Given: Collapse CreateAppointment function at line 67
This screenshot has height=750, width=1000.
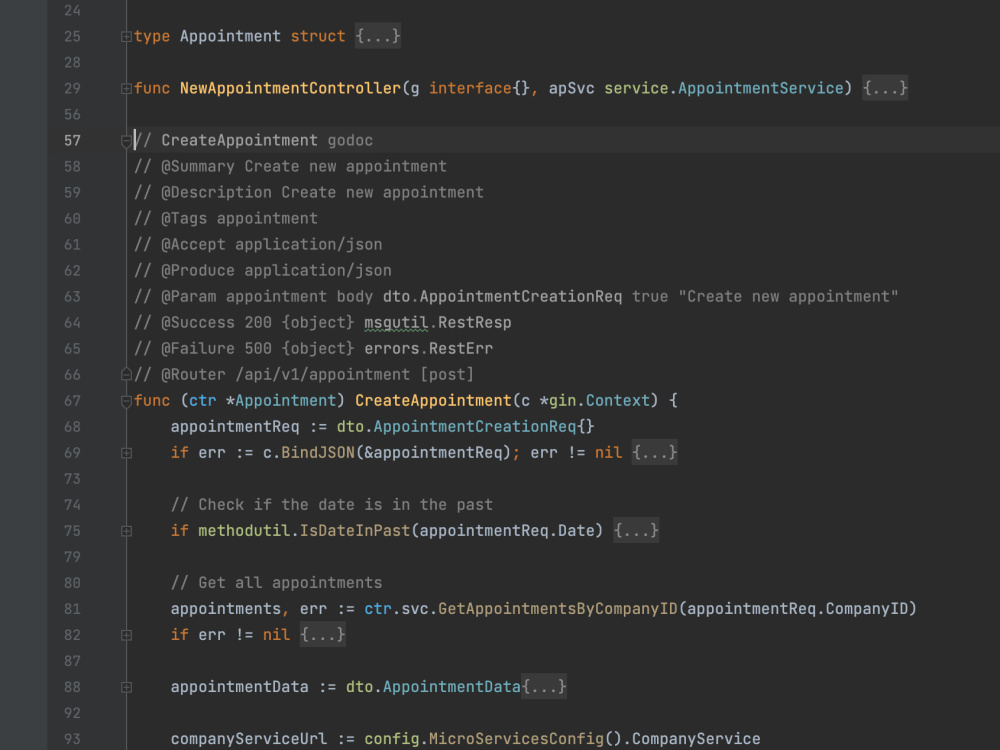Looking at the screenshot, I should (x=126, y=401).
